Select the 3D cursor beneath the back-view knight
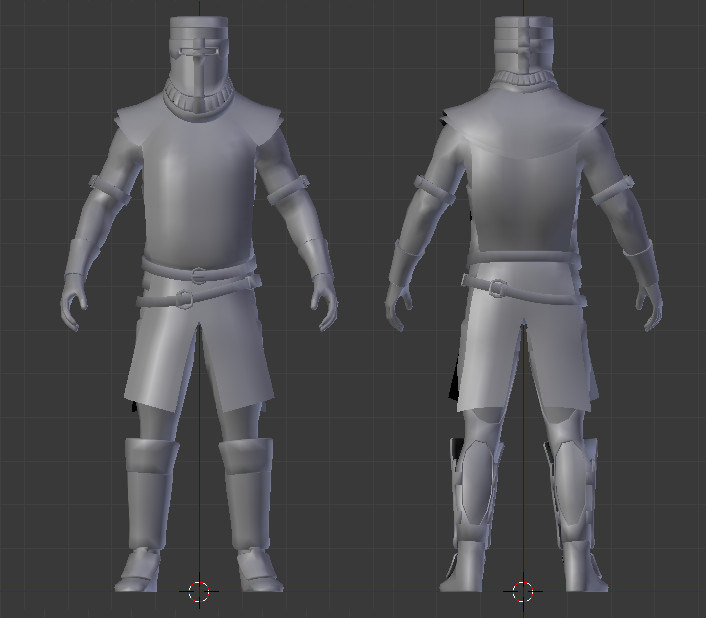The height and width of the screenshot is (618, 706). tap(523, 591)
